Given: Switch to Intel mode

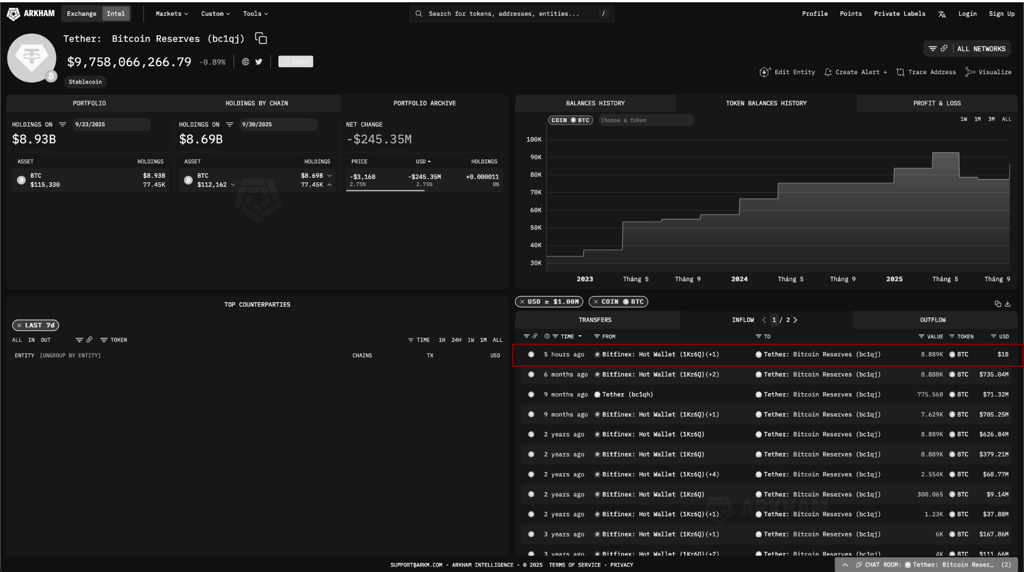Looking at the screenshot, I should [116, 13].
